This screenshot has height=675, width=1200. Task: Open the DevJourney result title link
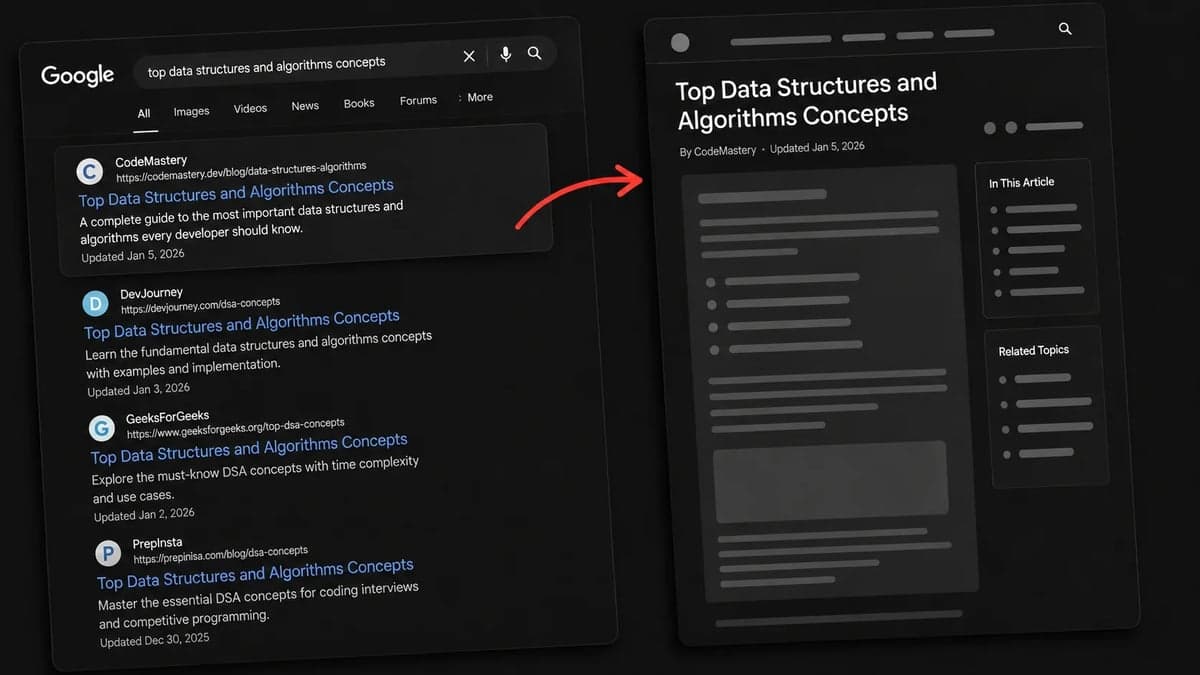(x=242, y=324)
